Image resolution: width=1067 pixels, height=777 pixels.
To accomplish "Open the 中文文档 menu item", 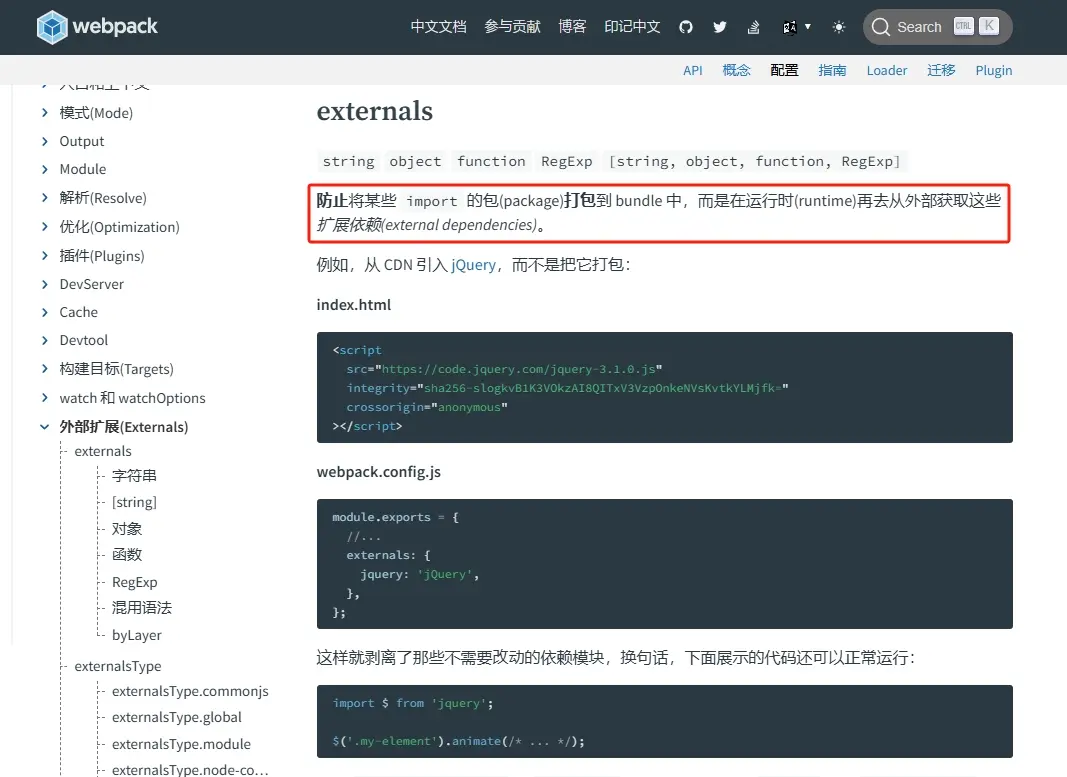I will click(438, 27).
